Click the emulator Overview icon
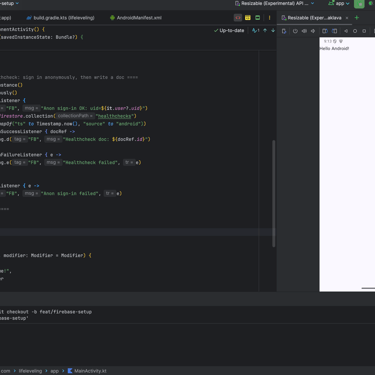Viewport: 375px width, 375px height. tap(364, 31)
